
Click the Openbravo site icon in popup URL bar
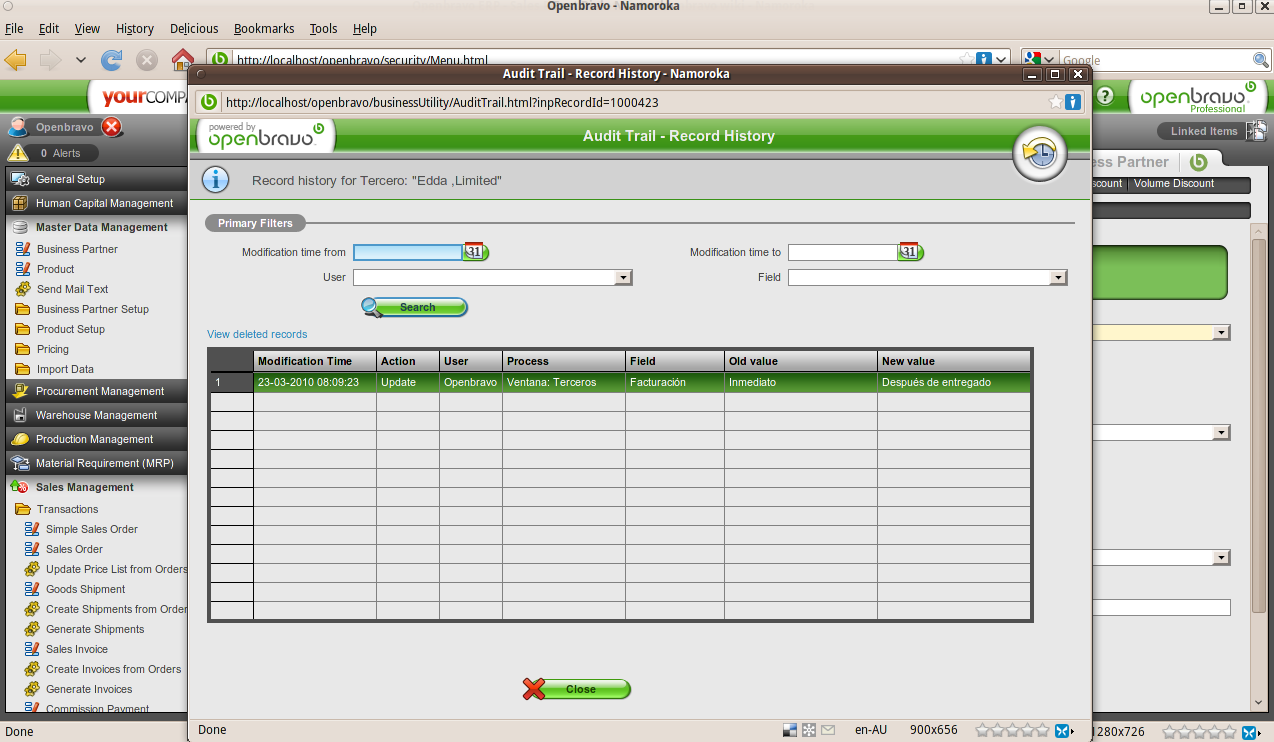(209, 102)
